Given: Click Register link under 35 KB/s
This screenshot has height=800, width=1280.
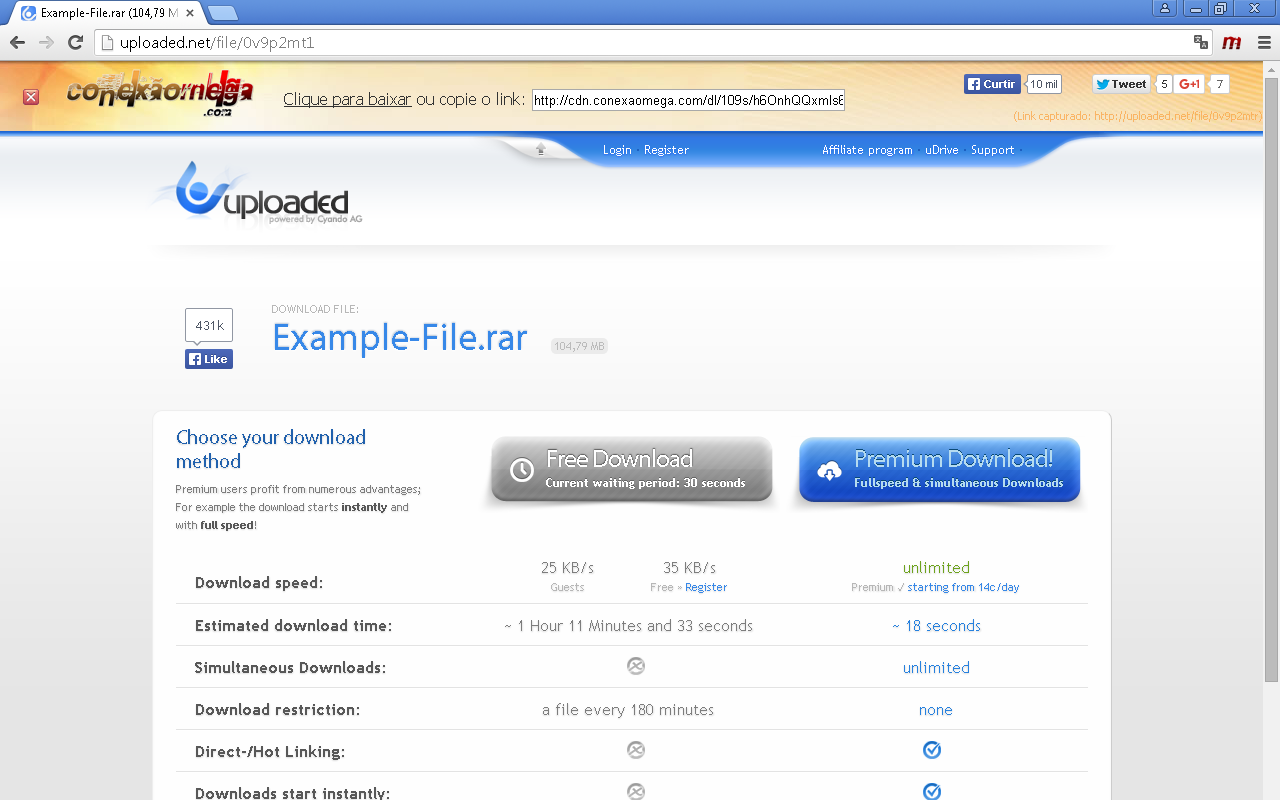Looking at the screenshot, I should coord(706,587).
